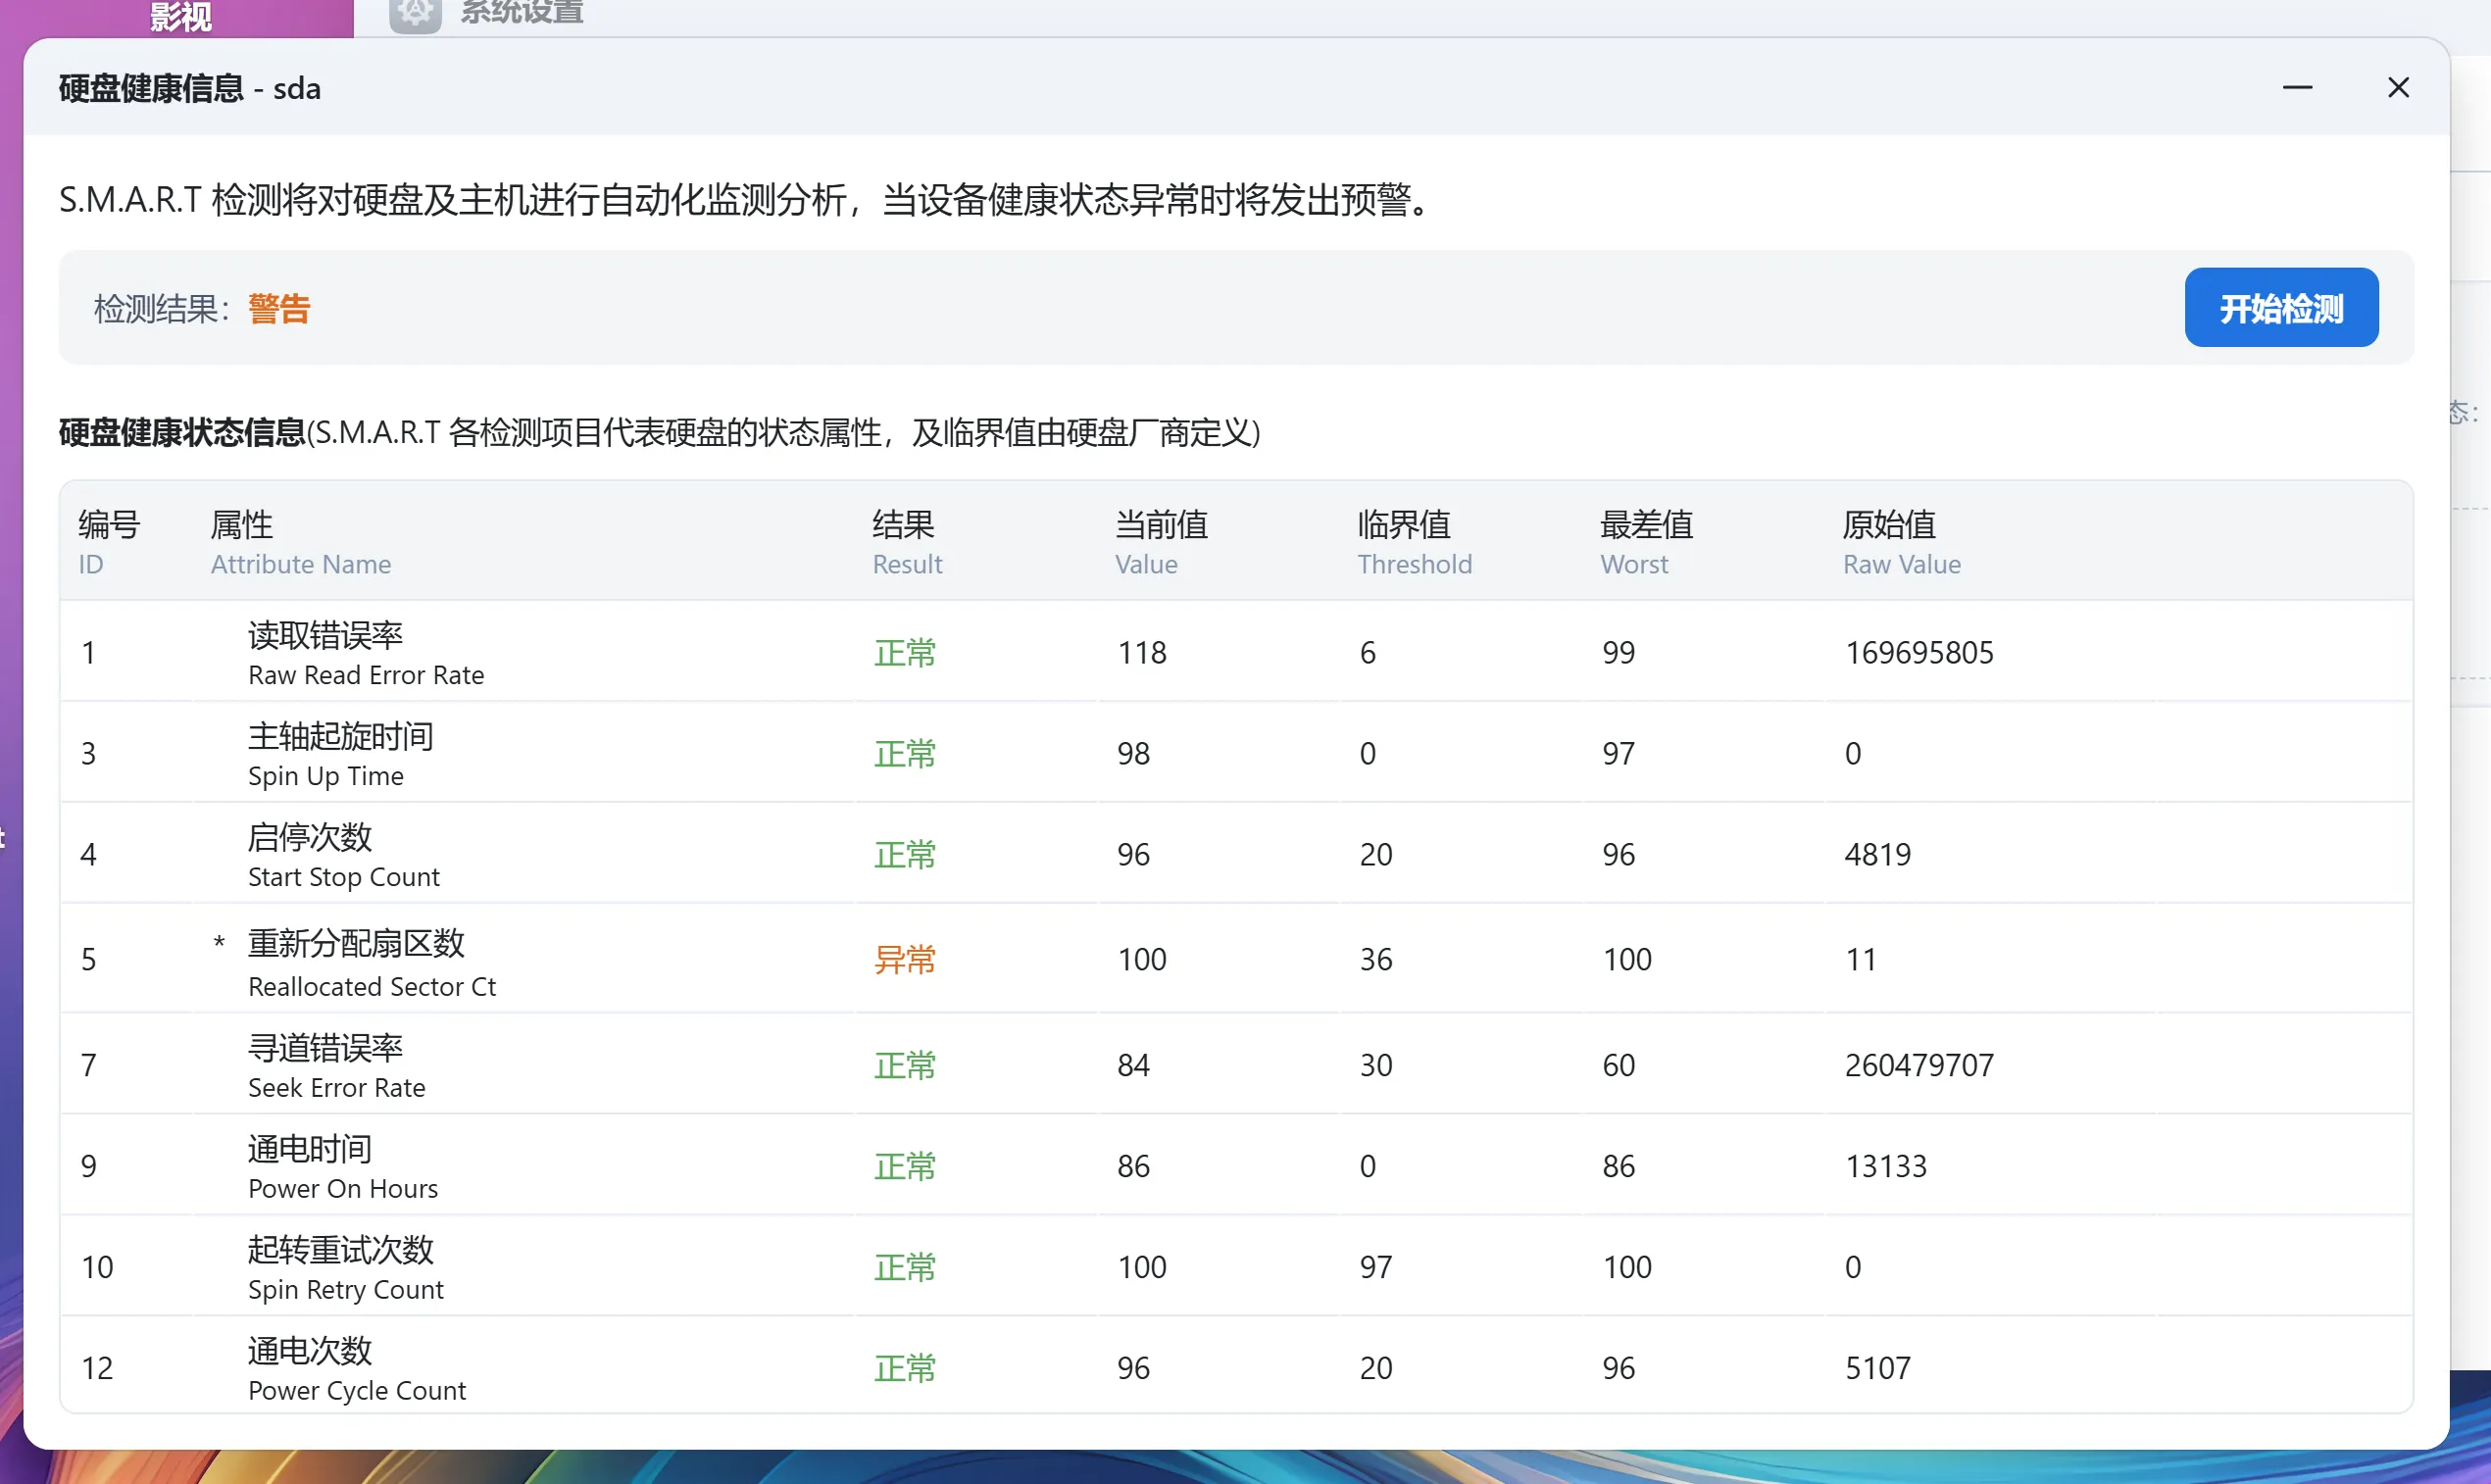
Task: Click the Power On Hours raw value 13133
Action: pyautogui.click(x=1885, y=1166)
